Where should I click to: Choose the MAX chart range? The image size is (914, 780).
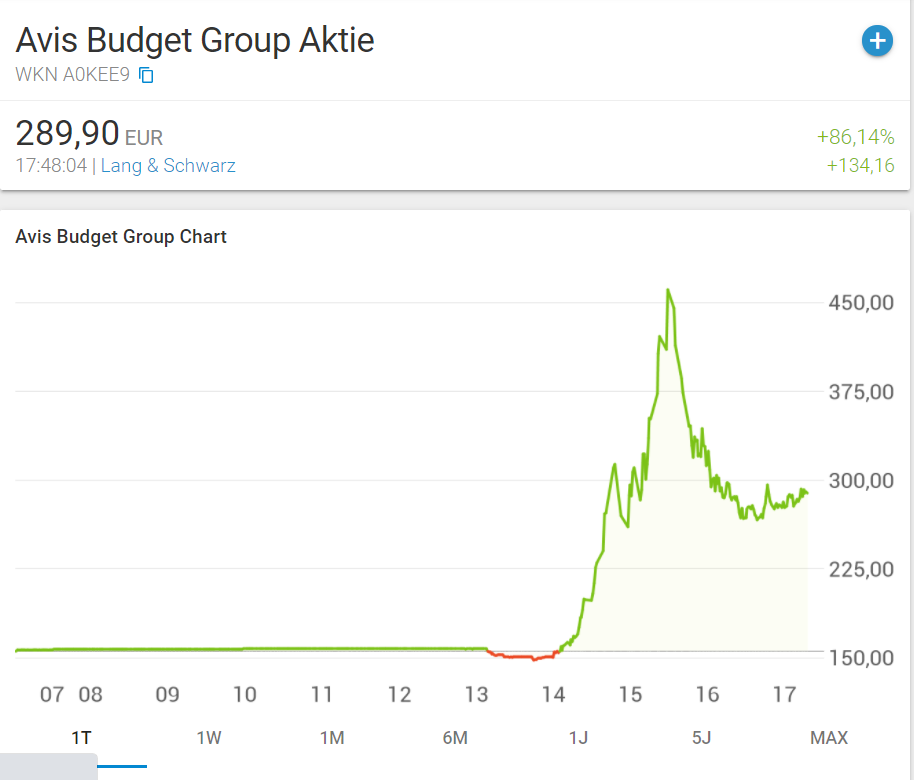(828, 738)
